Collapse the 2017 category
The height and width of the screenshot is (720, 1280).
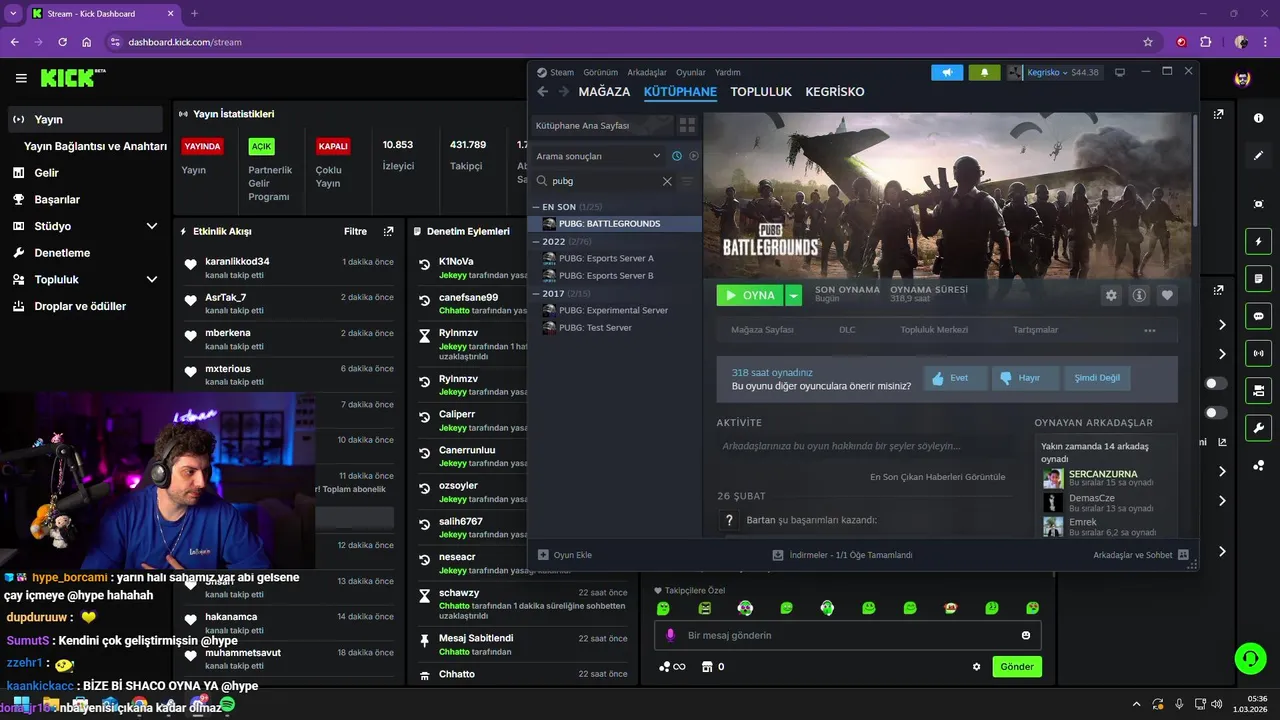point(536,294)
